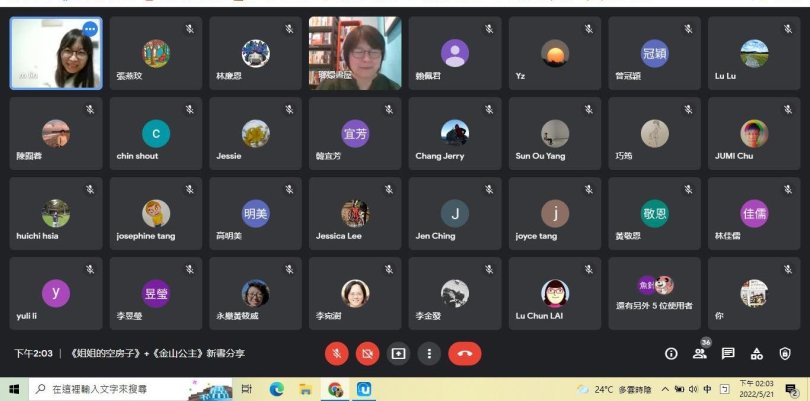Turn on the camera button

(x=368, y=353)
